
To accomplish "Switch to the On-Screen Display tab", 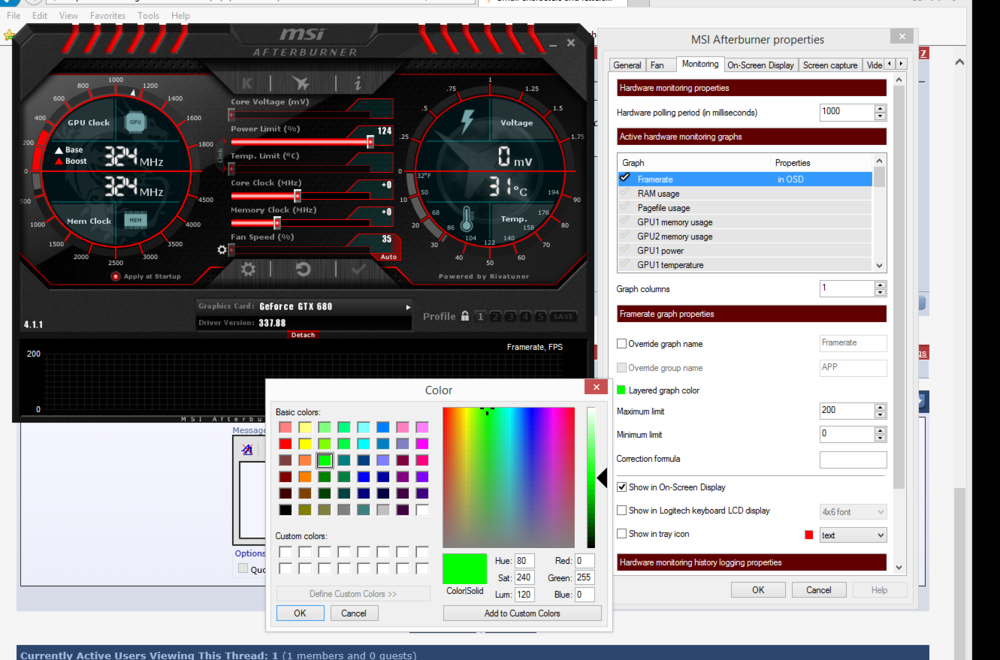I will click(x=760, y=65).
